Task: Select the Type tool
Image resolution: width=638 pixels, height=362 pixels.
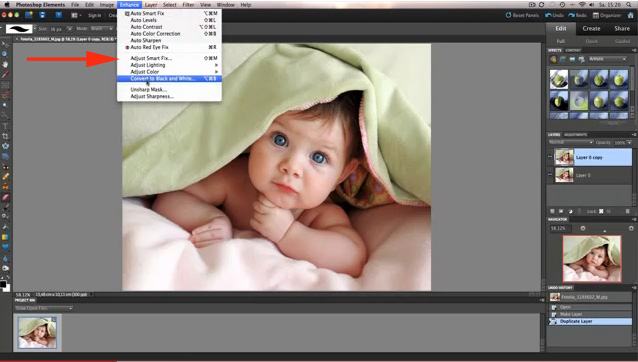Action: coord(5,126)
